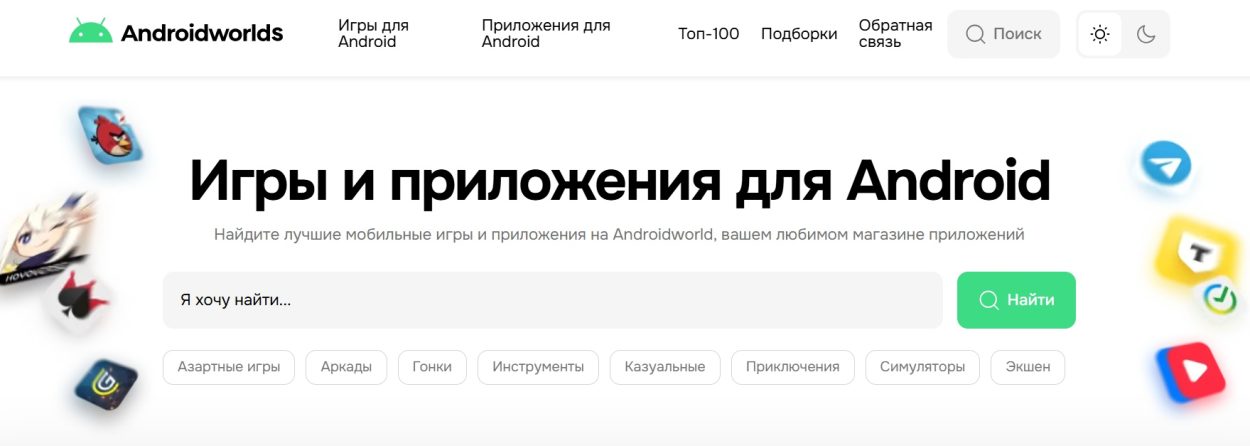
Task: Open the Игры для Android menu
Action: [x=373, y=33]
